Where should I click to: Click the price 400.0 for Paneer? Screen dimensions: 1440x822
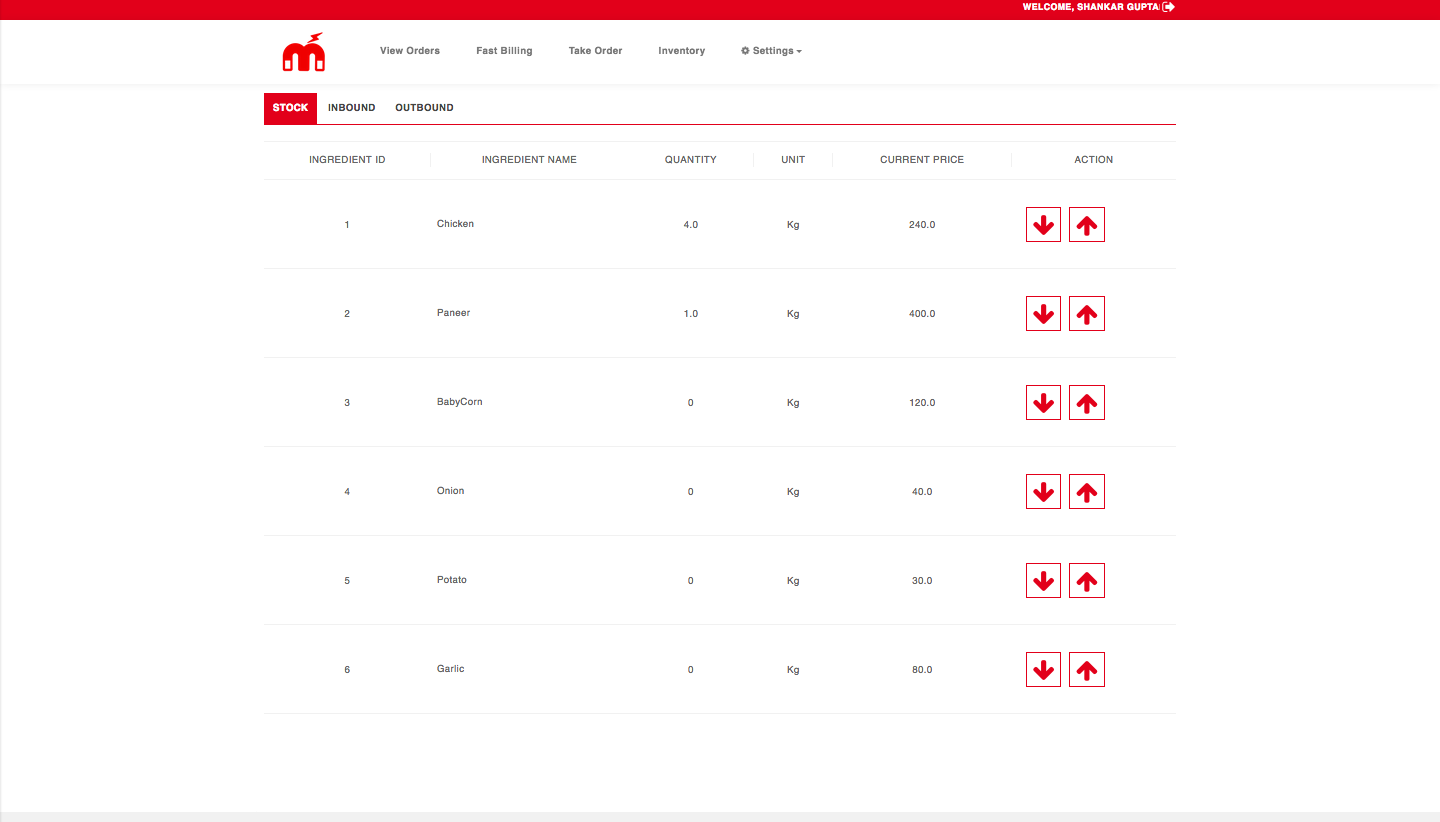coord(922,314)
